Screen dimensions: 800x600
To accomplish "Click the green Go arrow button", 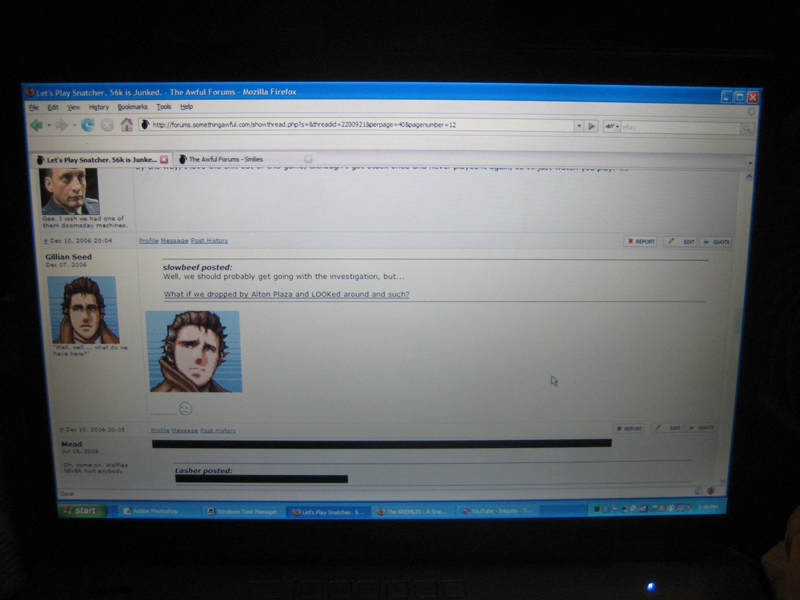I will coord(591,126).
